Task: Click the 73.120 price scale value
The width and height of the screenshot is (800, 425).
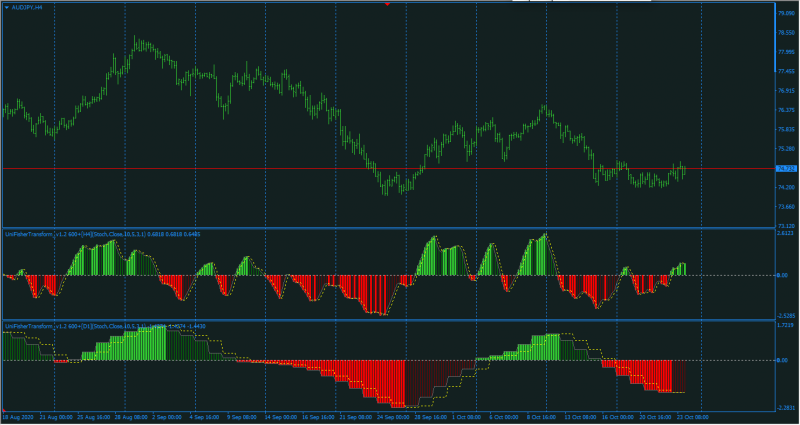Action: tap(786, 226)
